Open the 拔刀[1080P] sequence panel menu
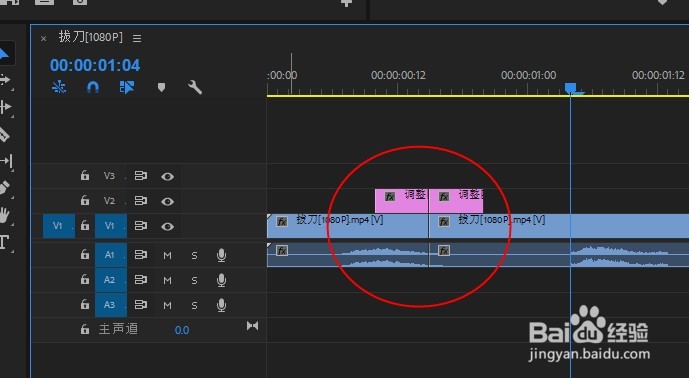The image size is (689, 378). (x=137, y=39)
